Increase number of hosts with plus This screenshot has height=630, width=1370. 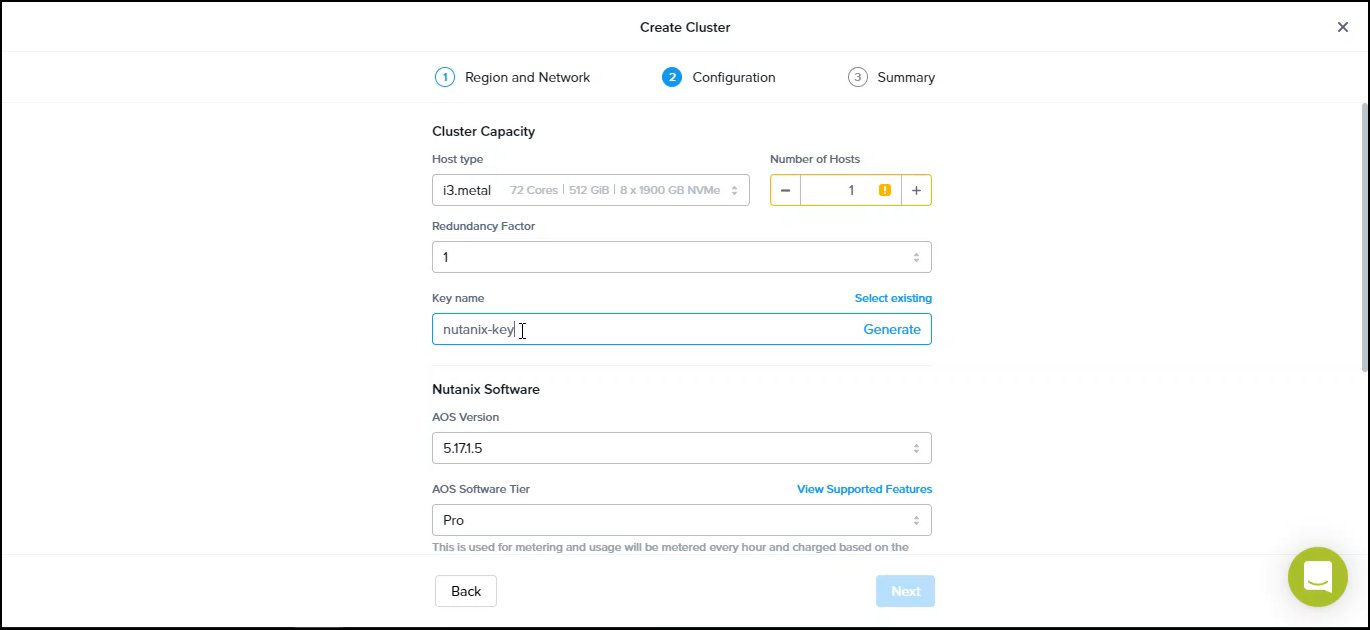pos(916,190)
